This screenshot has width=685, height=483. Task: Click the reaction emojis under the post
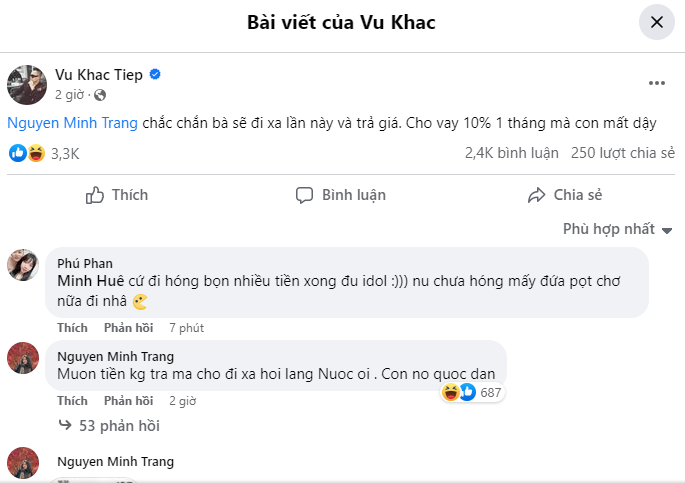(x=27, y=154)
